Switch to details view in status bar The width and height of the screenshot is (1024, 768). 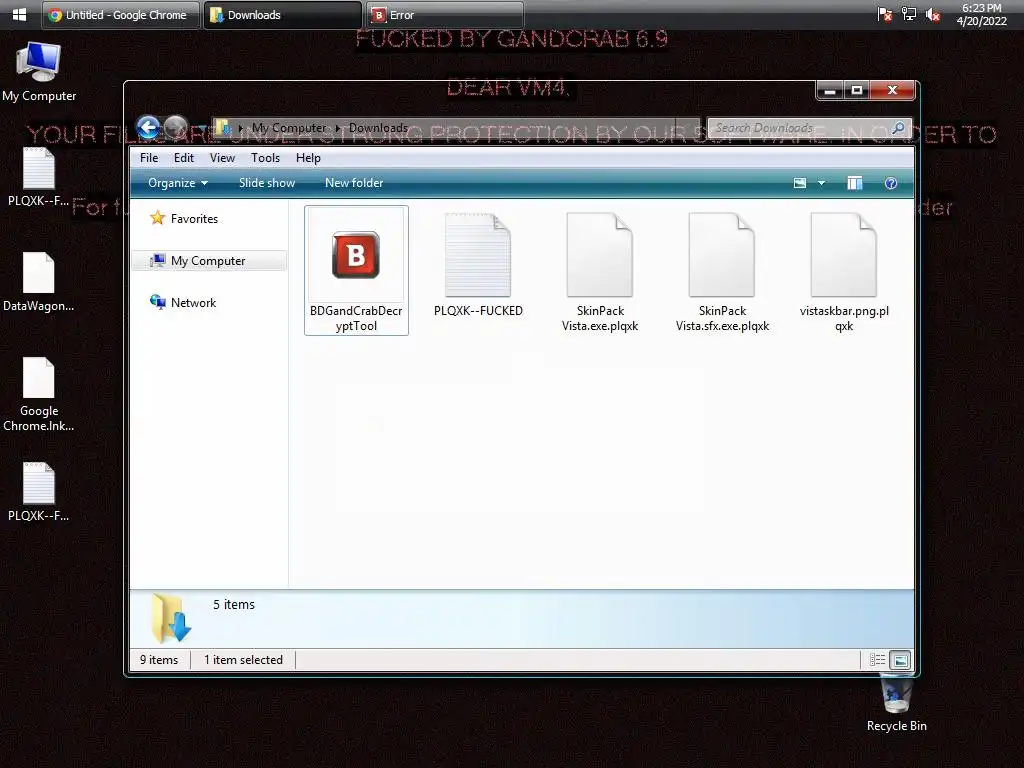[877, 660]
